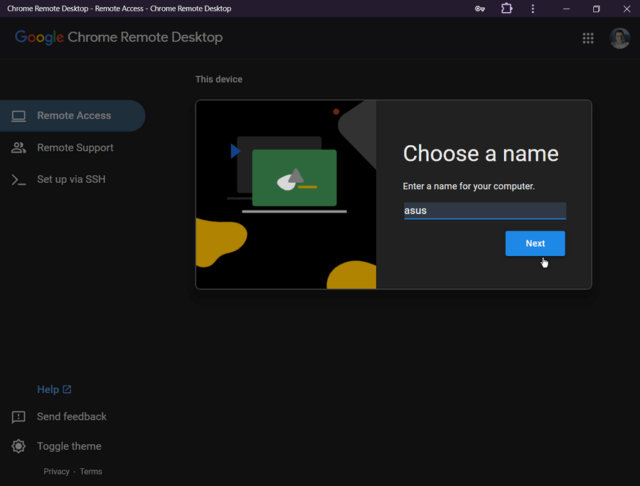Open Send feedback

71,417
